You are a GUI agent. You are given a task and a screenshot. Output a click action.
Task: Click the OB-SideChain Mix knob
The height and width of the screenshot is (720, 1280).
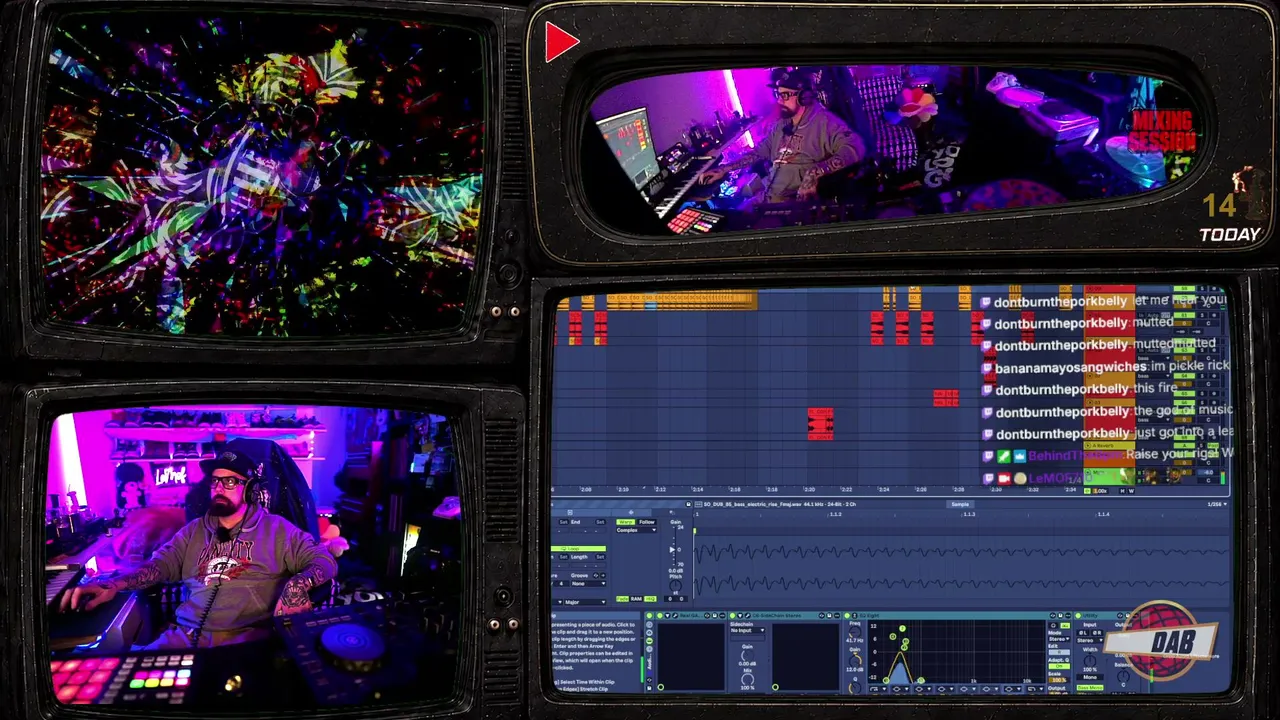tap(746, 681)
